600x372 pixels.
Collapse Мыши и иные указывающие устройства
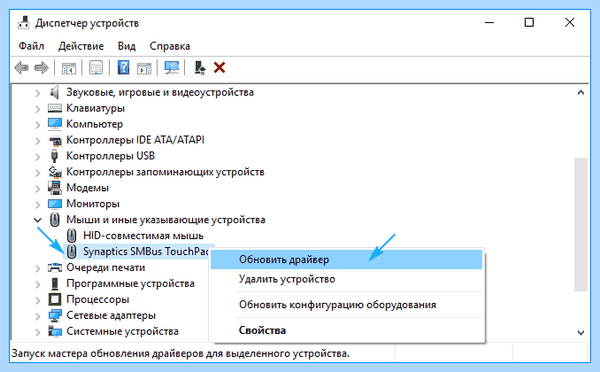click(38, 220)
